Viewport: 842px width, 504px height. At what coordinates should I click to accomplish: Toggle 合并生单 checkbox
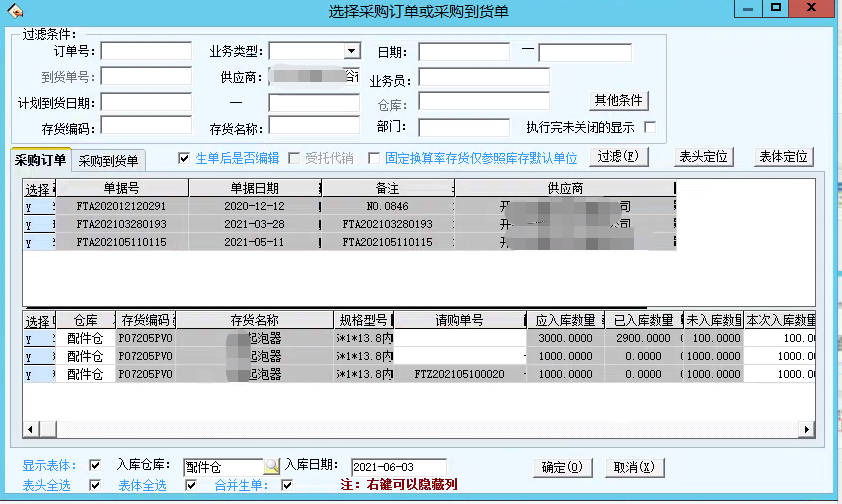[287, 485]
